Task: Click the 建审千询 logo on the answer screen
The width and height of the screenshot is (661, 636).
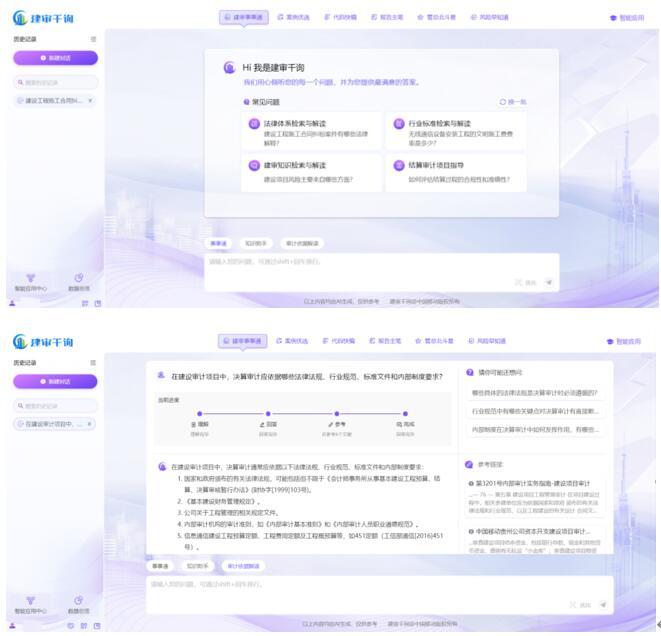Action: [43, 342]
